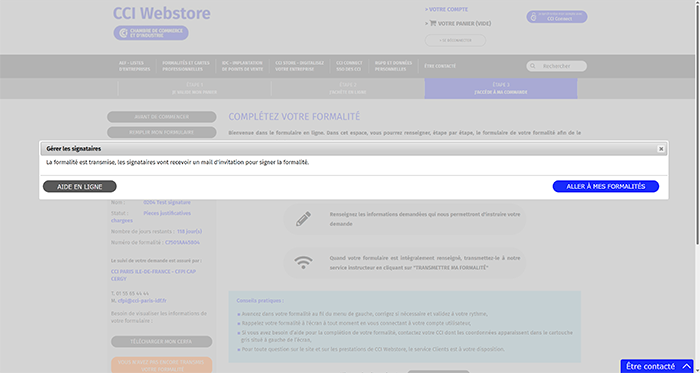The image size is (700, 373).
Task: Select Étape 3 J'accède à ma commande
Action: (501, 88)
